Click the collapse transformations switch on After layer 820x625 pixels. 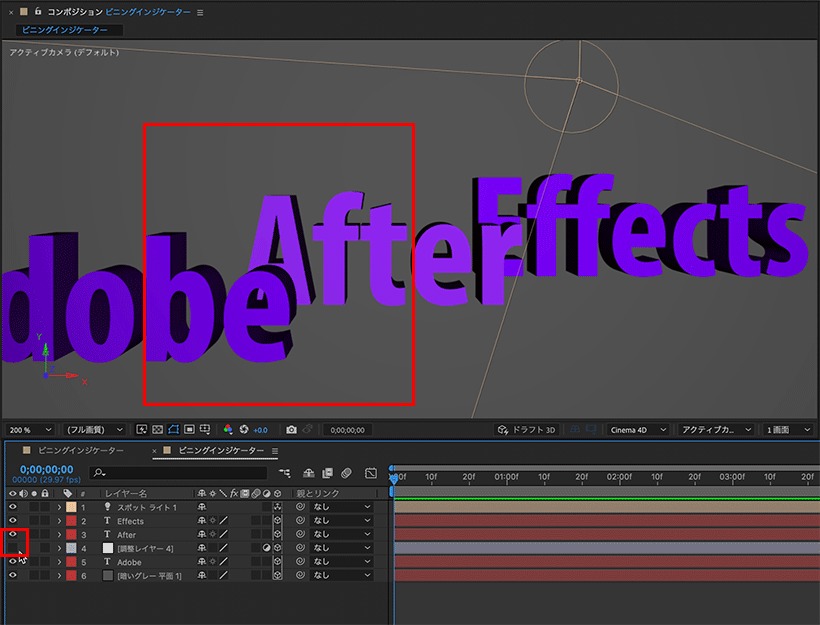[x=212, y=534]
